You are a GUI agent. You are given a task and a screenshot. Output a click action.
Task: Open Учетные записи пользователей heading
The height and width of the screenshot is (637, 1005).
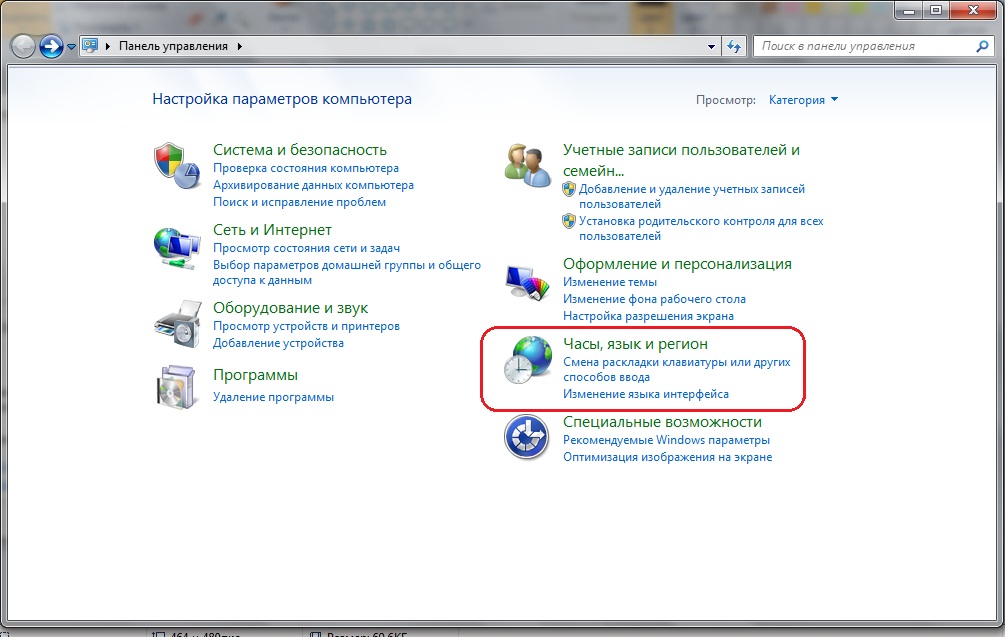(681, 160)
